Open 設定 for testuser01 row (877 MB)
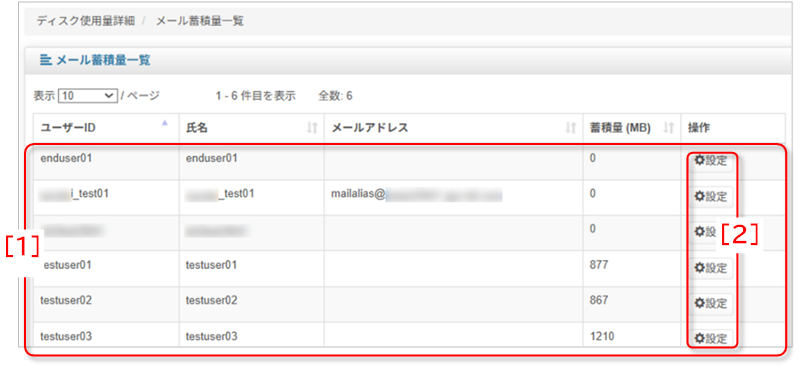Viewport: 803px width, 372px height. tap(710, 268)
